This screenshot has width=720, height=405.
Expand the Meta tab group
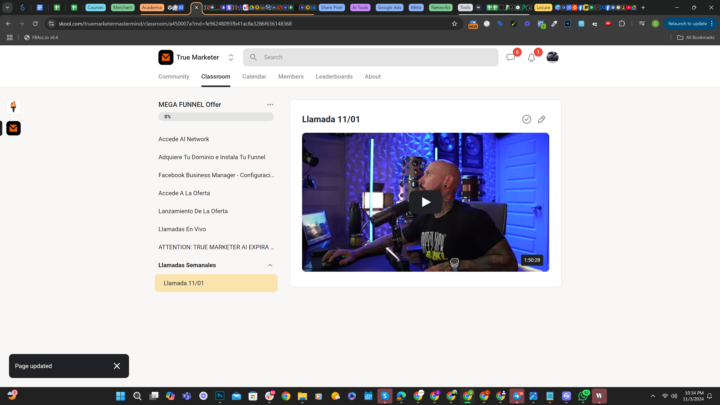coord(416,7)
